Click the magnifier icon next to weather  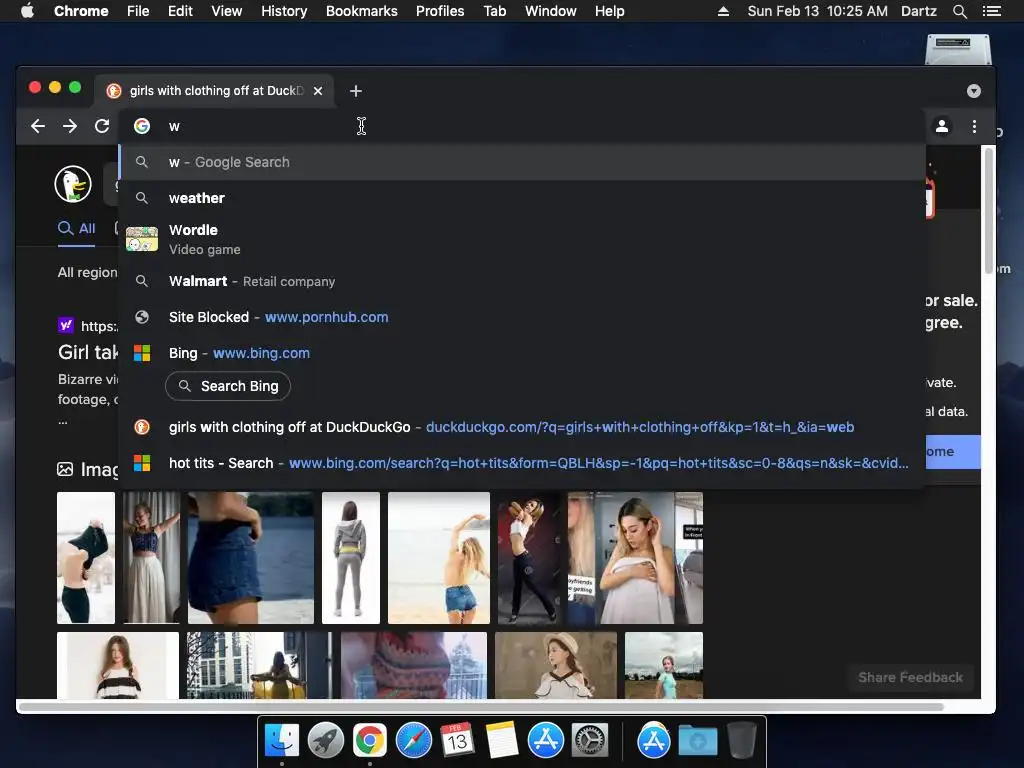coord(142,198)
